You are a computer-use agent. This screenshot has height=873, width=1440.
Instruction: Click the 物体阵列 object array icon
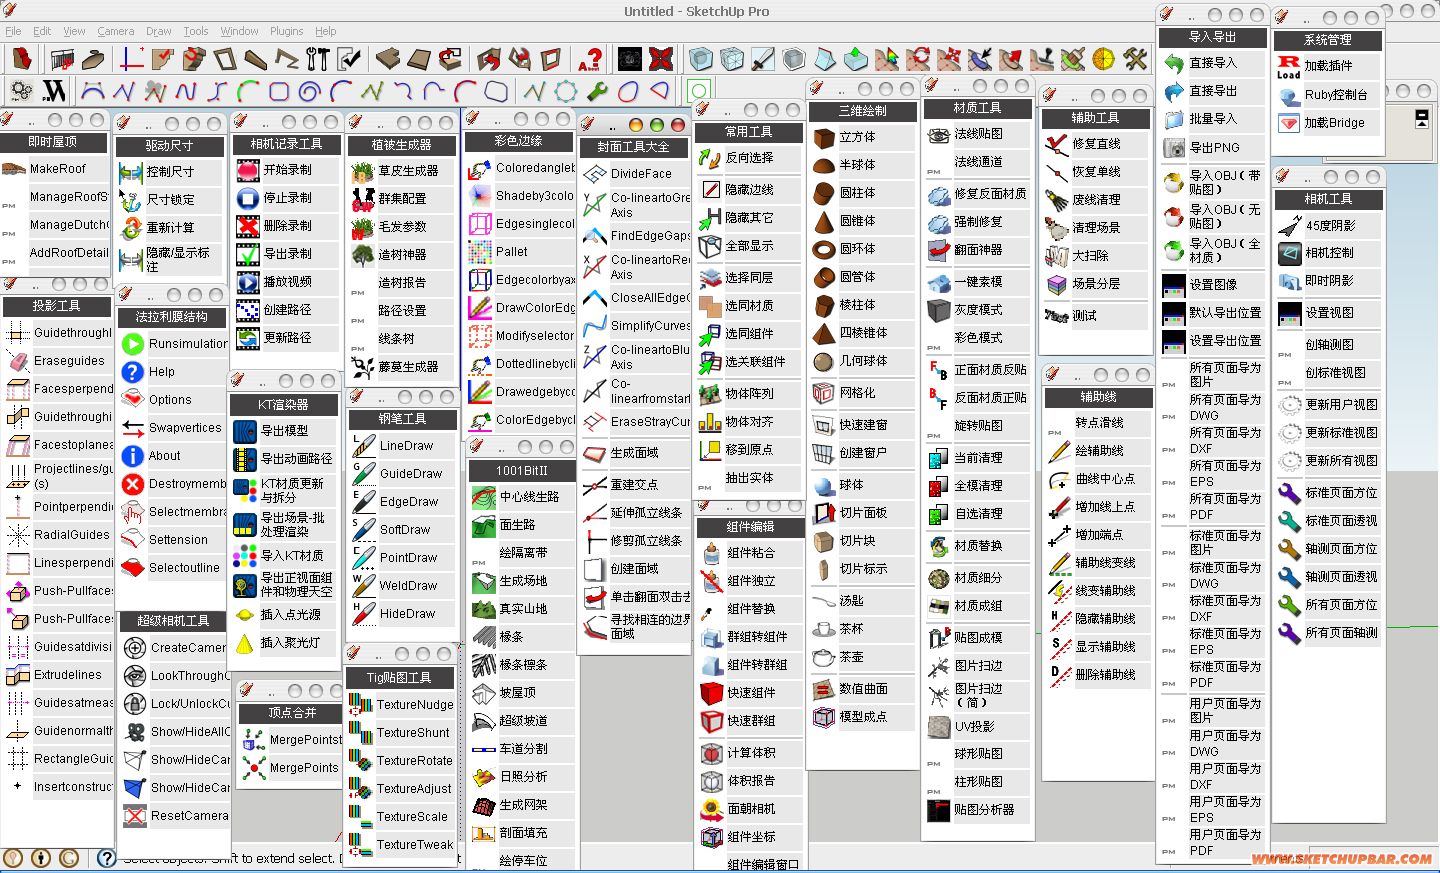[710, 394]
